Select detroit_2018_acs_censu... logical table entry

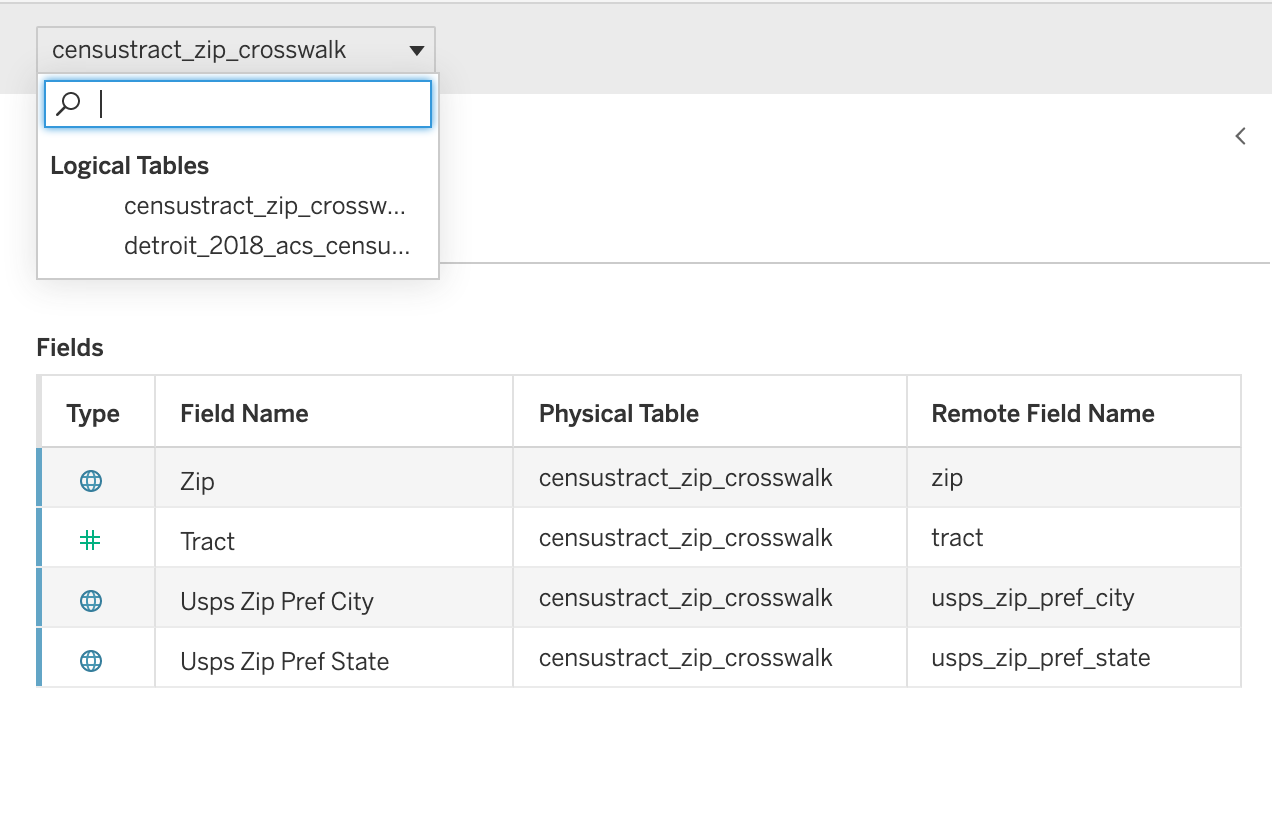pyautogui.click(x=266, y=246)
